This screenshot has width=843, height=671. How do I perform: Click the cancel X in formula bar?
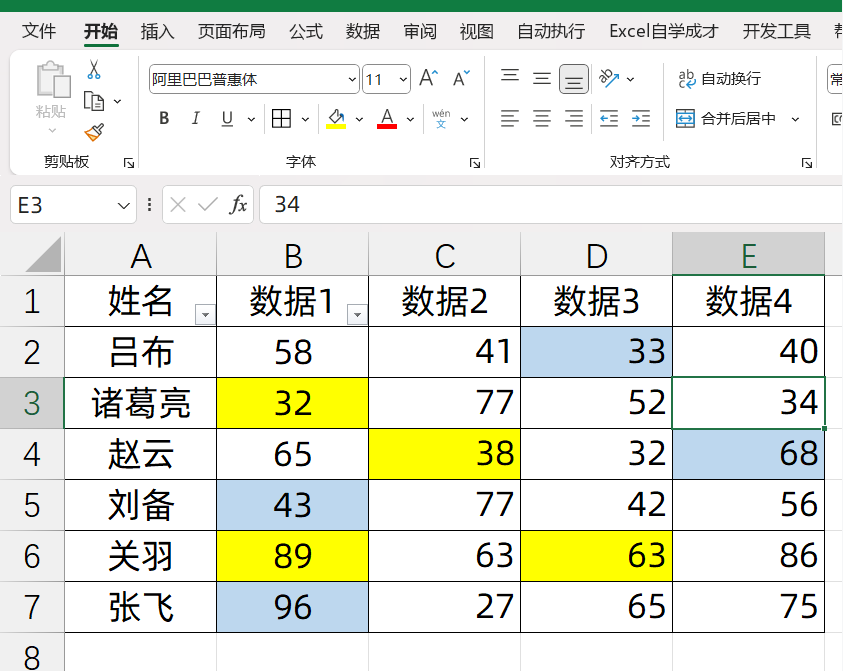point(178,204)
